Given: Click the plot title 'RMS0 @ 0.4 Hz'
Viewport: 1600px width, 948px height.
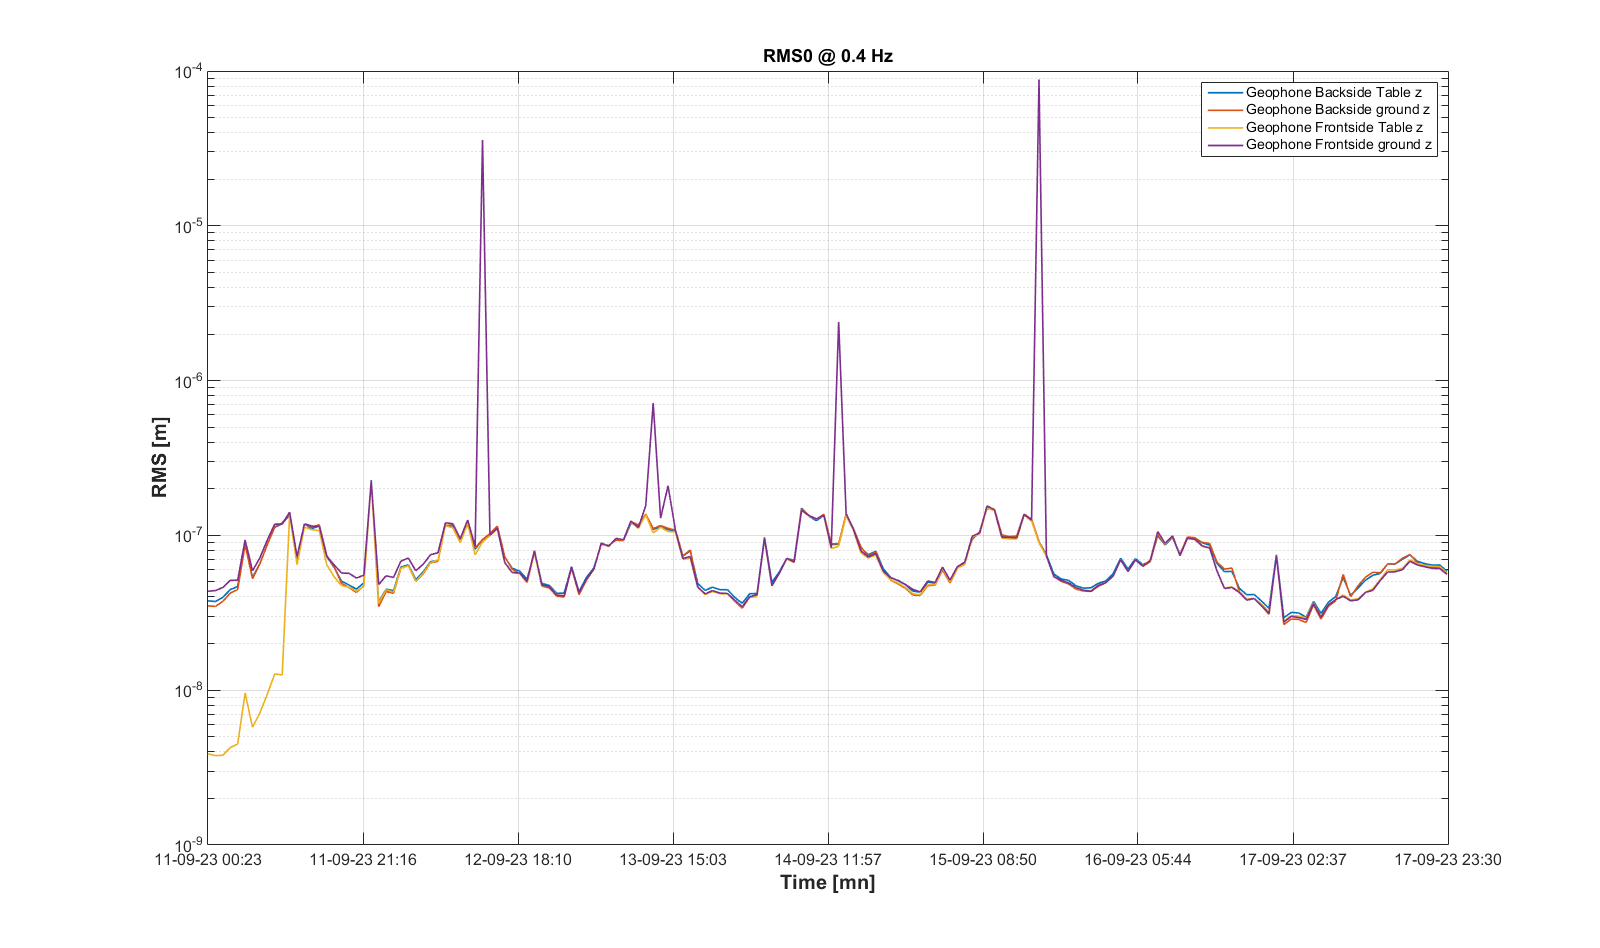Looking at the screenshot, I should coord(827,56).
